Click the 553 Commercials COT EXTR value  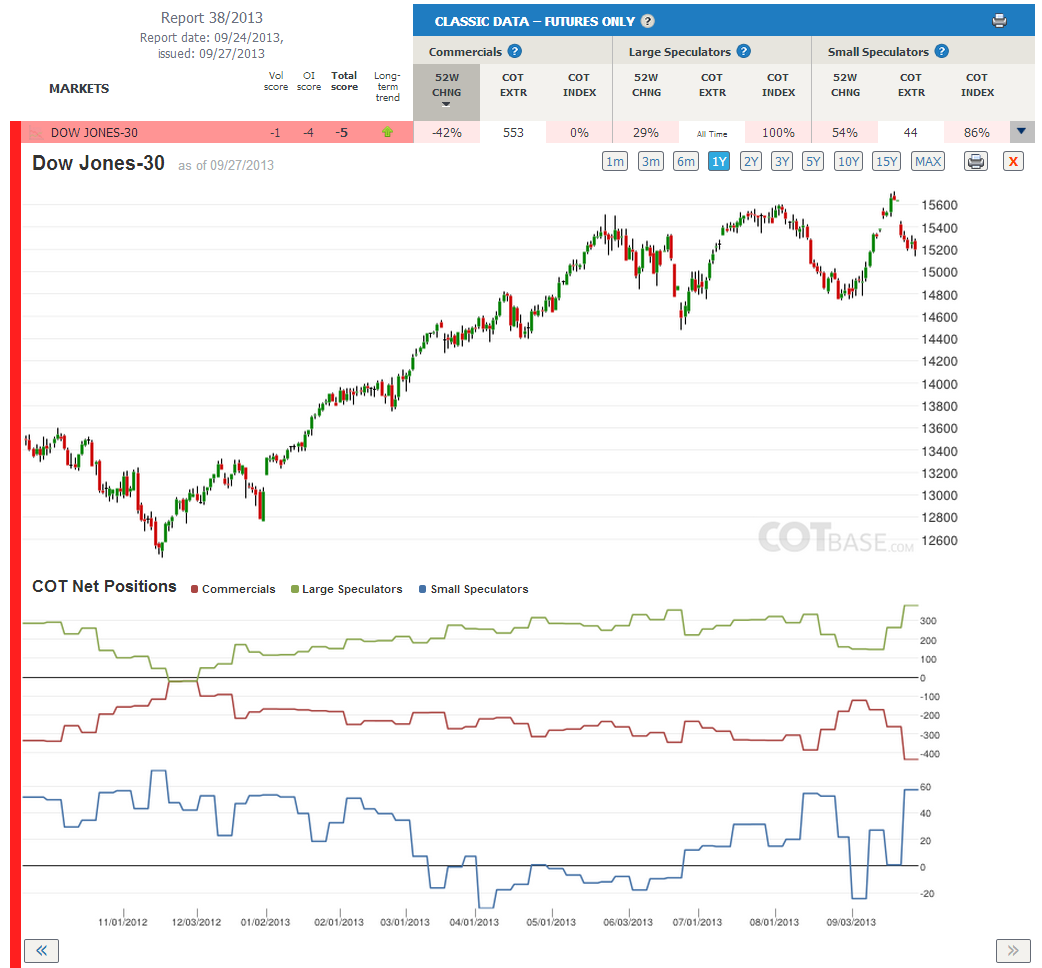(x=513, y=132)
